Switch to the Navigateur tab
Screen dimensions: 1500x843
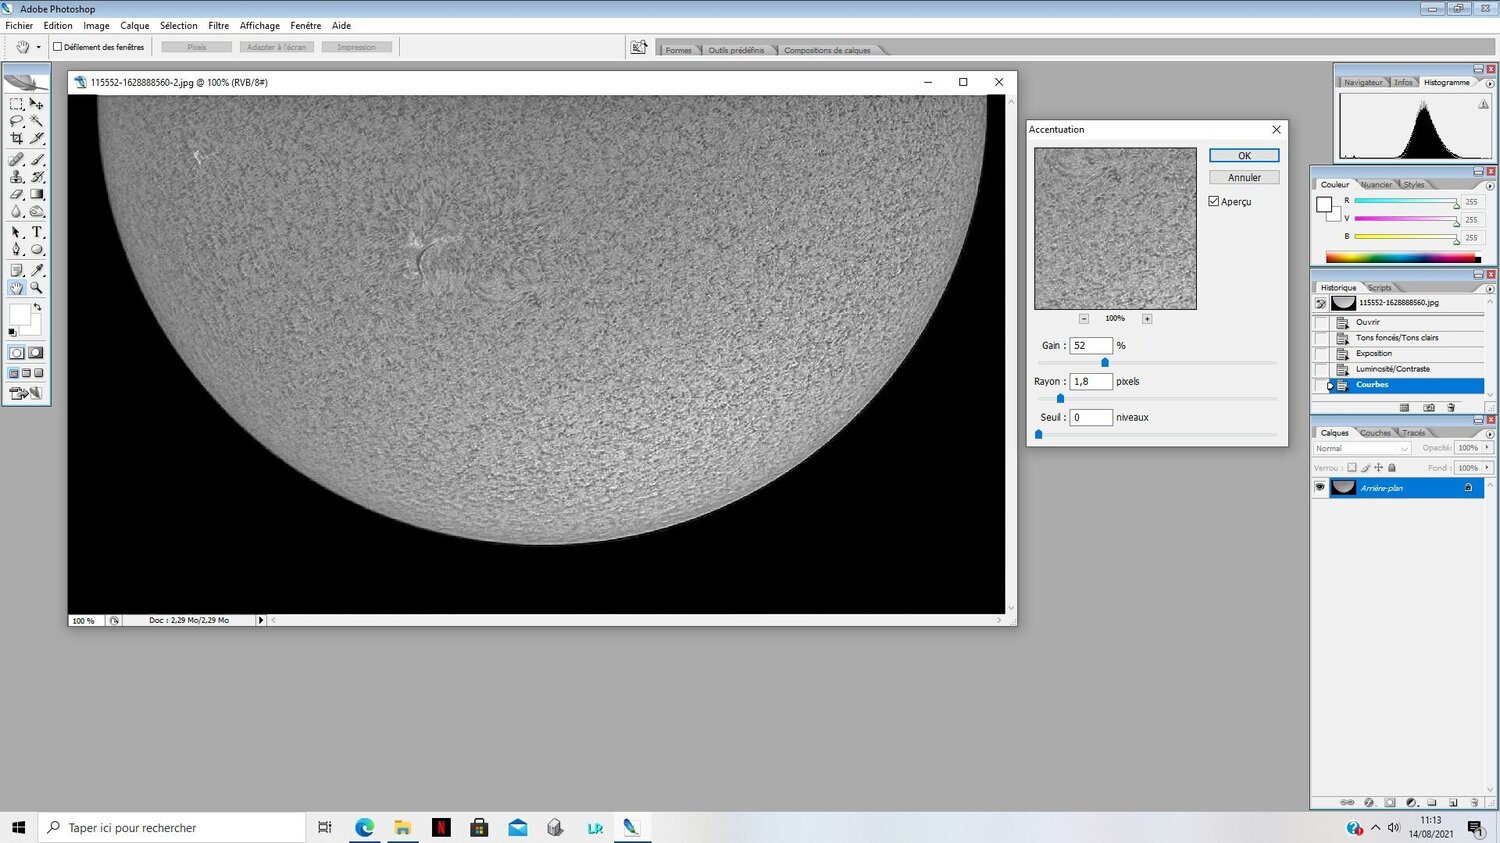point(1363,82)
